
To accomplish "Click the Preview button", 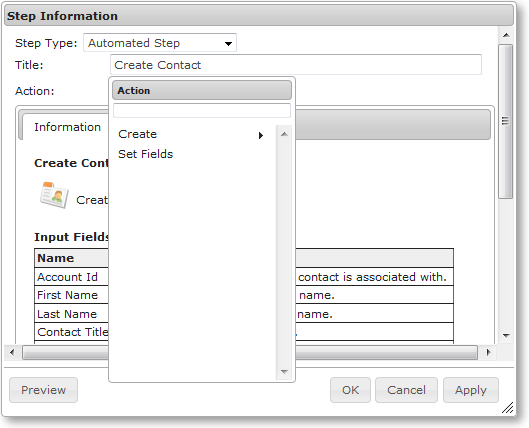I will click(44, 390).
